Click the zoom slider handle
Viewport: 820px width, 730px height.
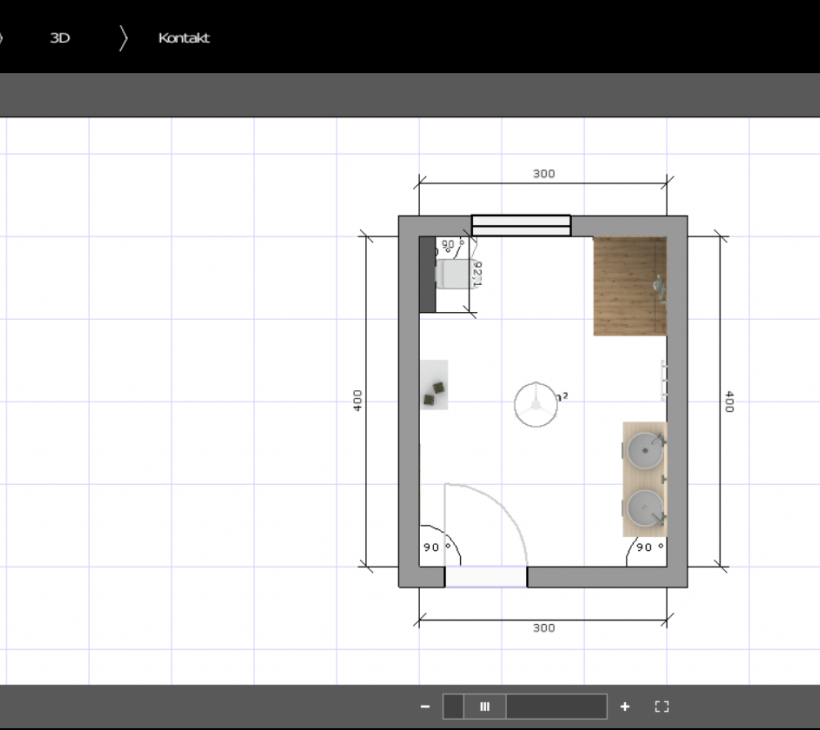tap(485, 706)
